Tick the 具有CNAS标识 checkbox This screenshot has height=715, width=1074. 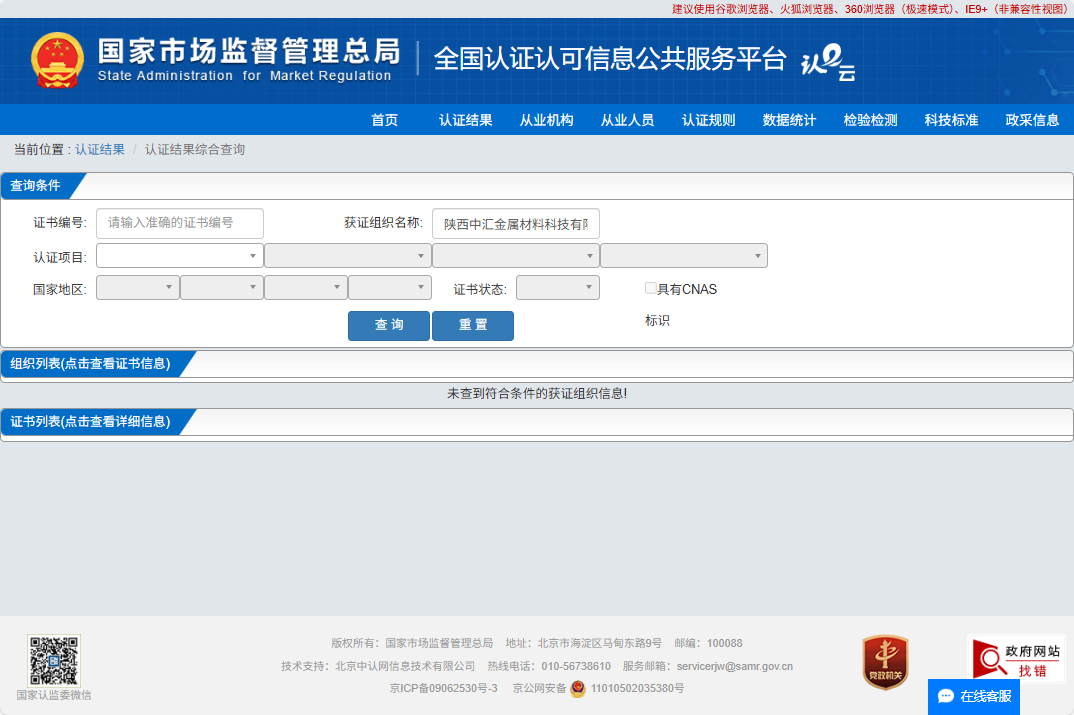(x=651, y=288)
